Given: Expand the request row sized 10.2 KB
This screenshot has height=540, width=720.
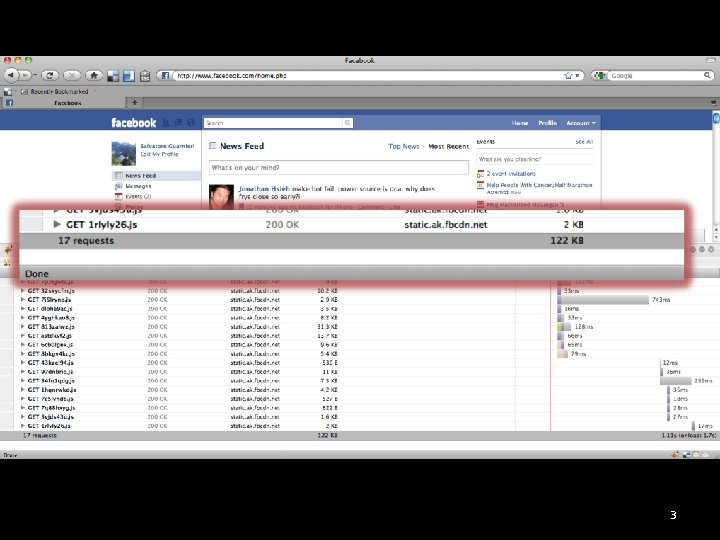Looking at the screenshot, I should pyautogui.click(x=22, y=291).
